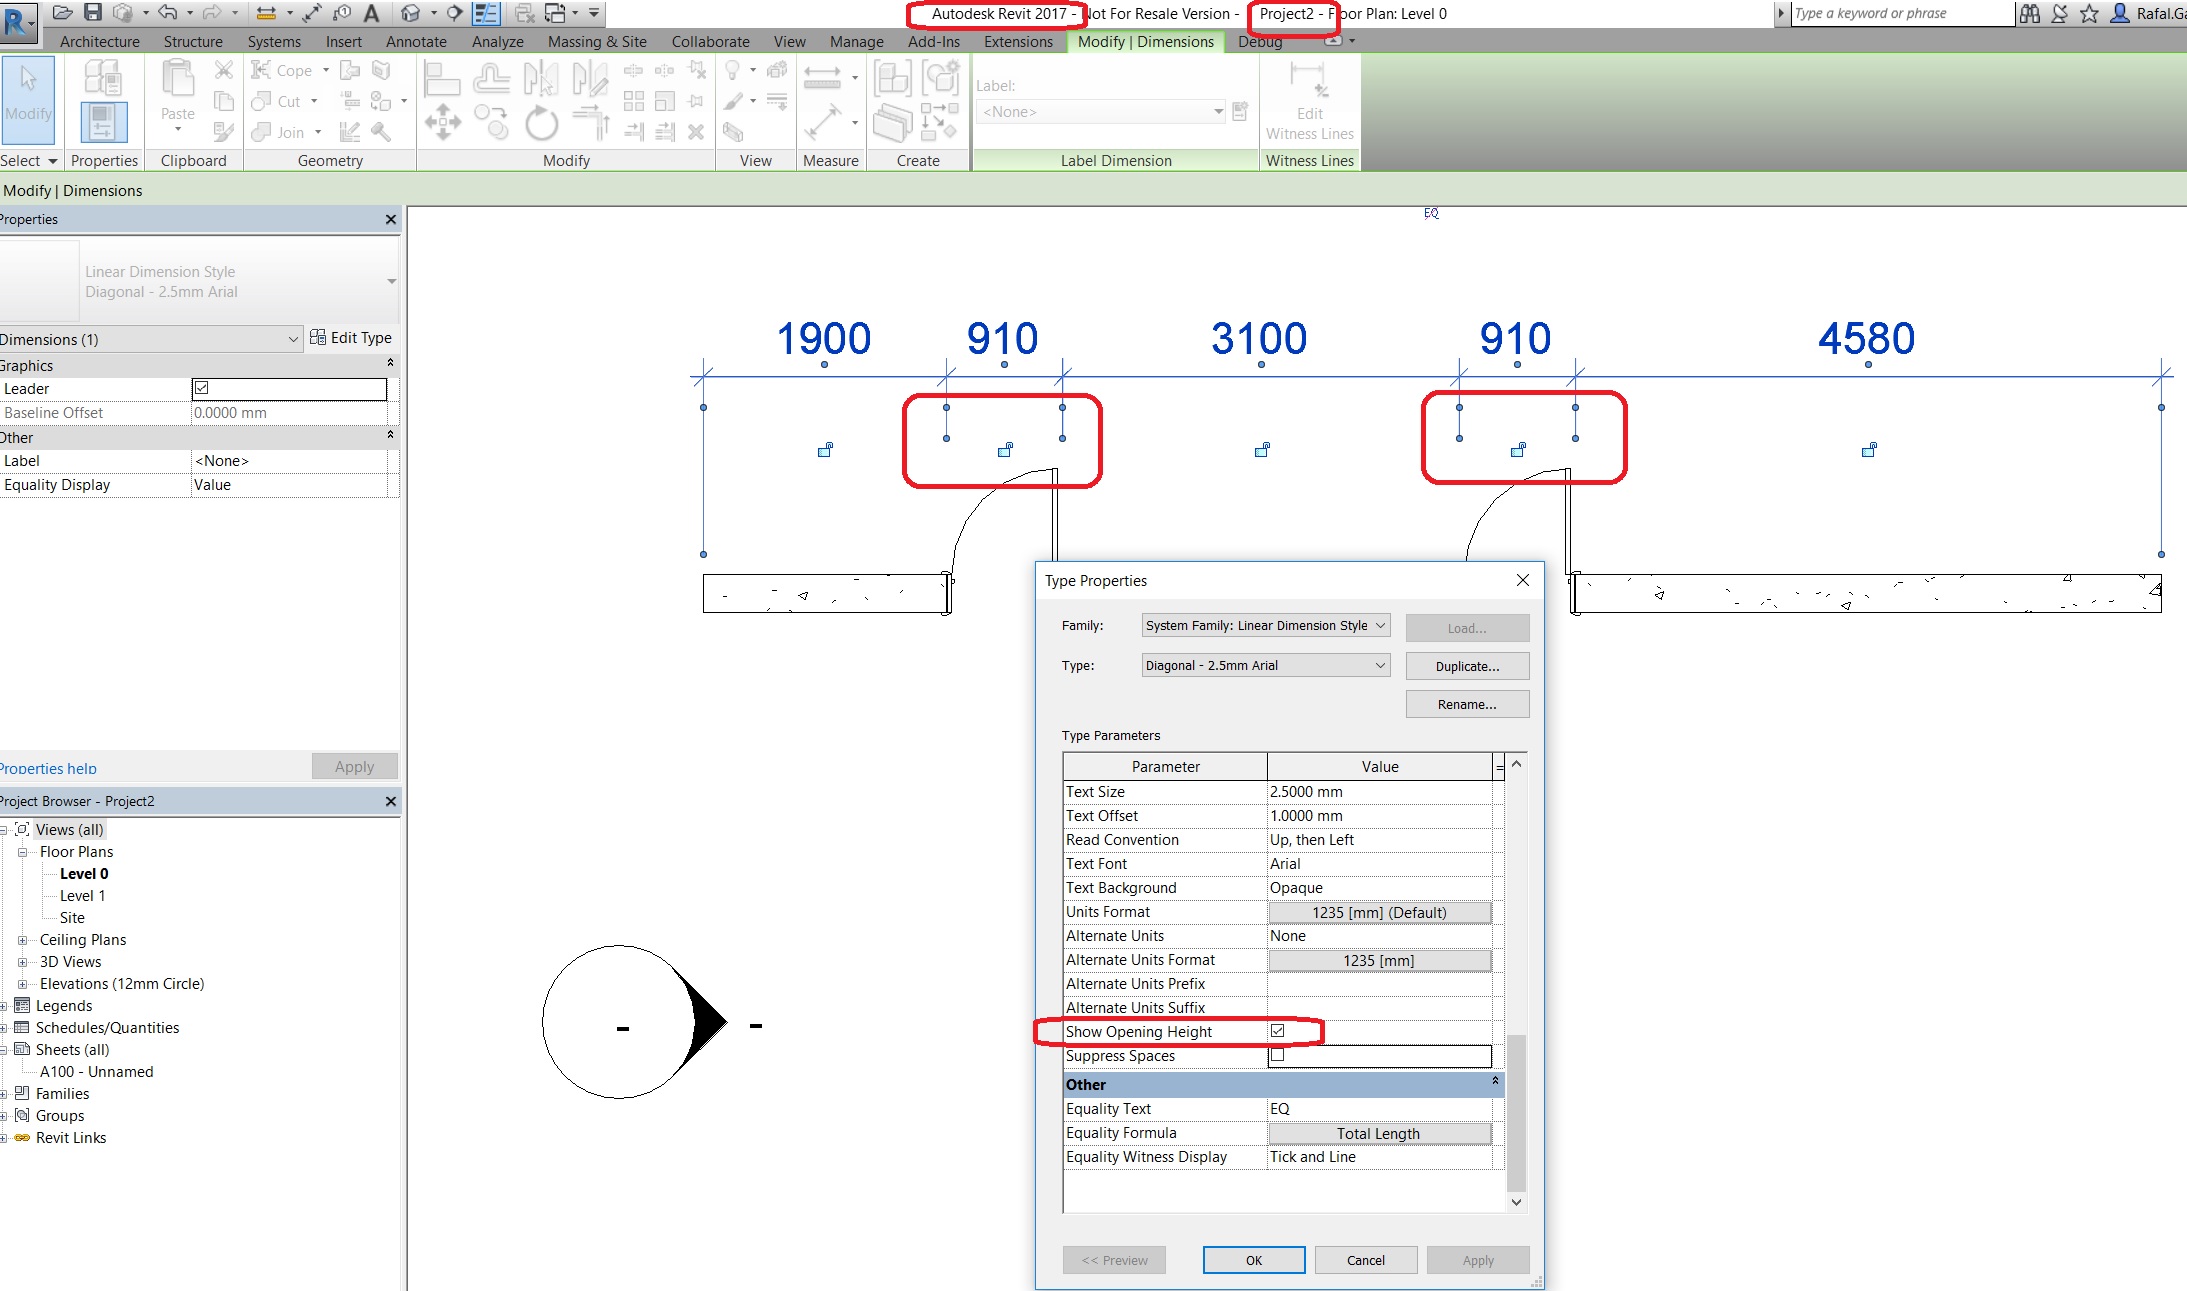Select Level 1 in the Project Browser

click(x=80, y=895)
